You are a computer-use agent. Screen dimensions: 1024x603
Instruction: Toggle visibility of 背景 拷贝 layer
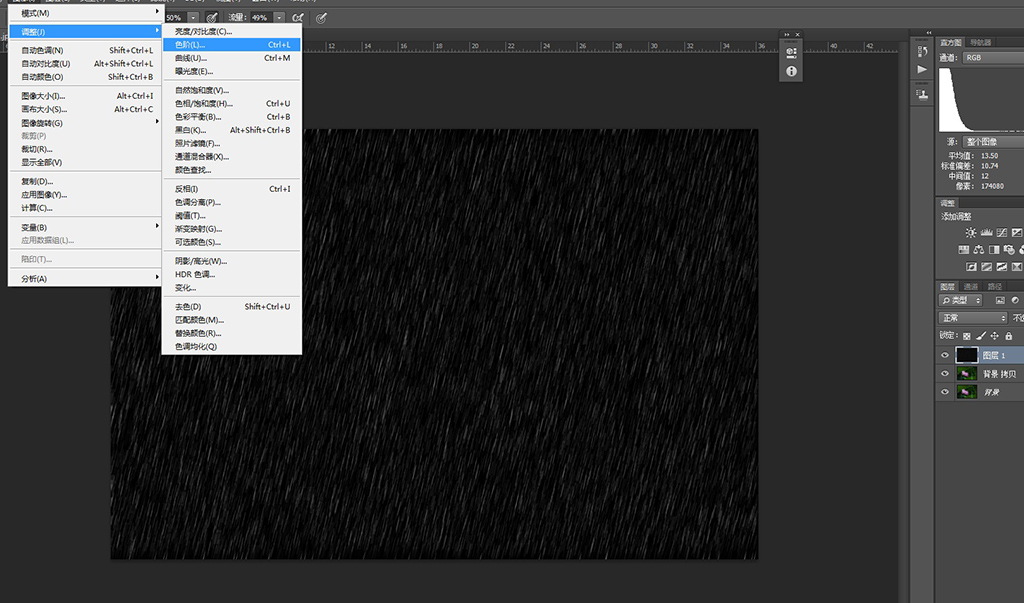tap(945, 374)
